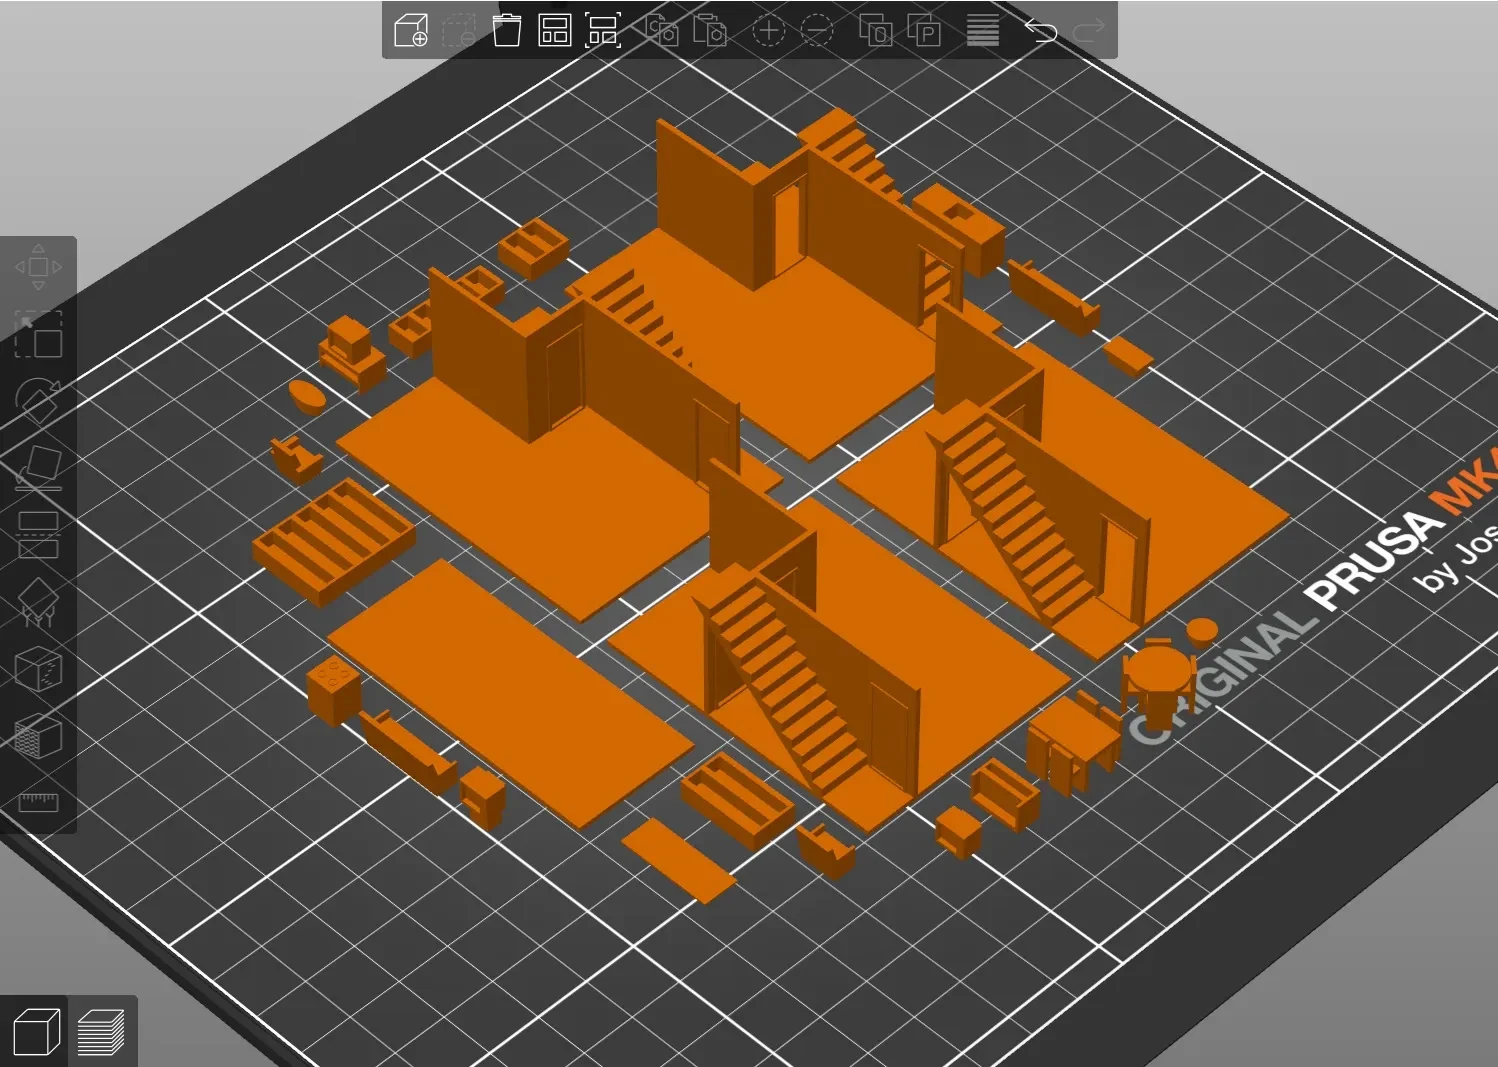
Task: Switch to the sliced layers preview
Action: [x=101, y=1031]
